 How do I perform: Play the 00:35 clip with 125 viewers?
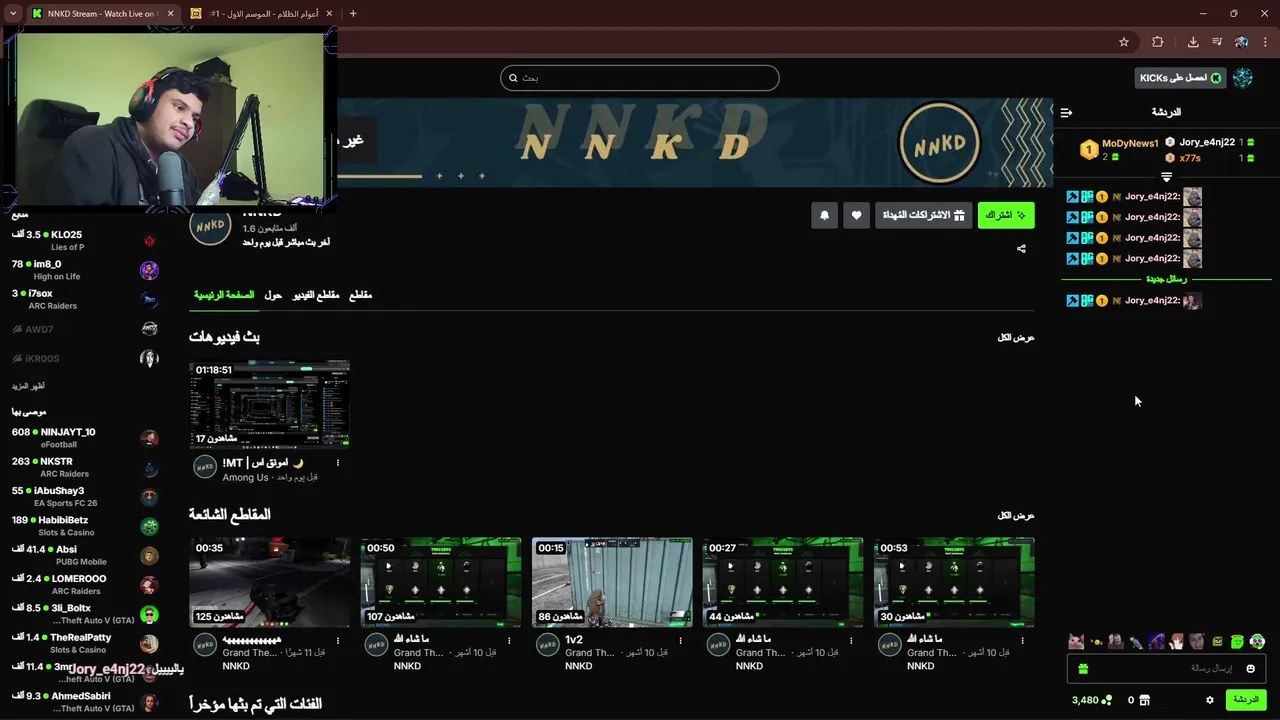point(270,582)
